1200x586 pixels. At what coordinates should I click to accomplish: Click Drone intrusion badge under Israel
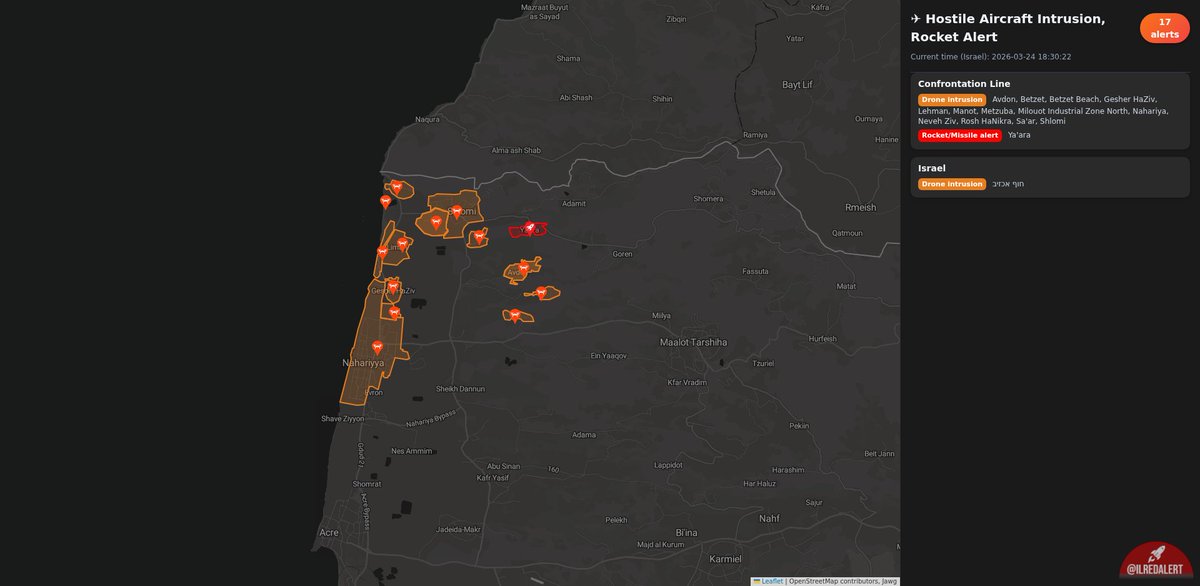952,184
